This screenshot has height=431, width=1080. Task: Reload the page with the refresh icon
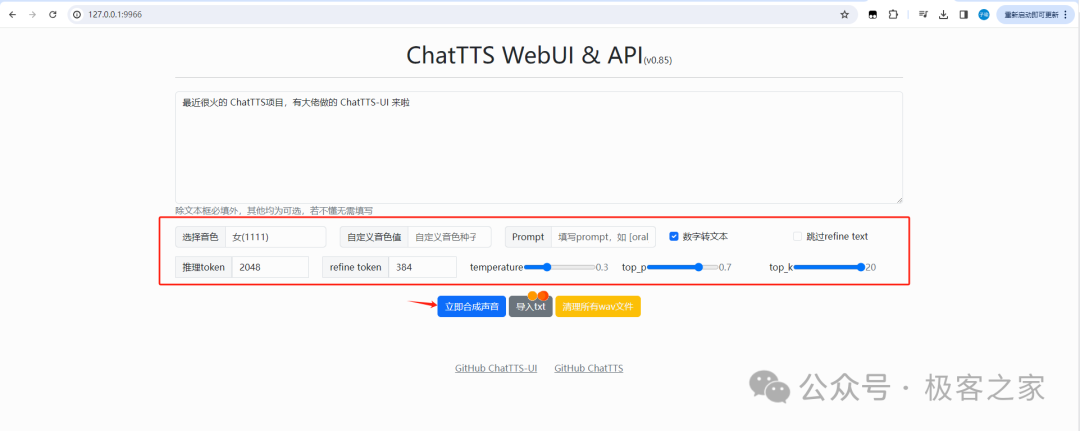point(52,14)
